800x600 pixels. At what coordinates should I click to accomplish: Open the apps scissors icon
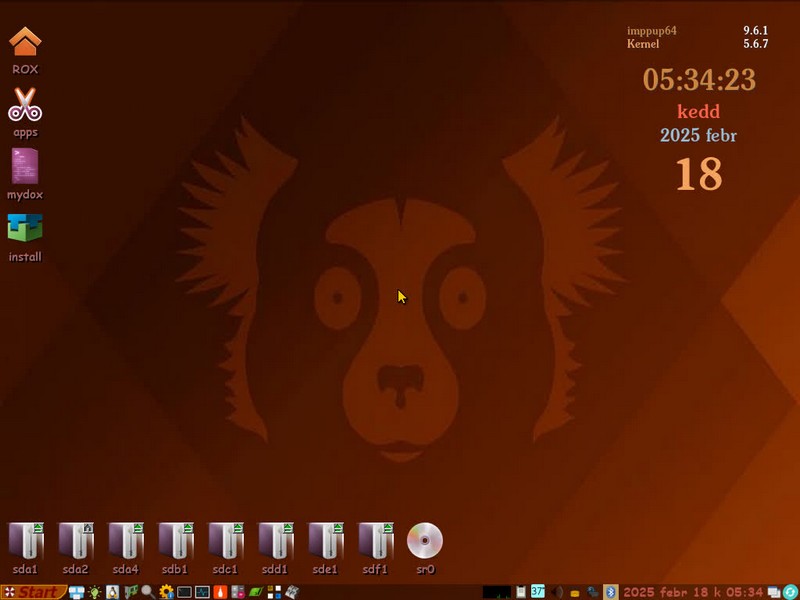pyautogui.click(x=25, y=105)
